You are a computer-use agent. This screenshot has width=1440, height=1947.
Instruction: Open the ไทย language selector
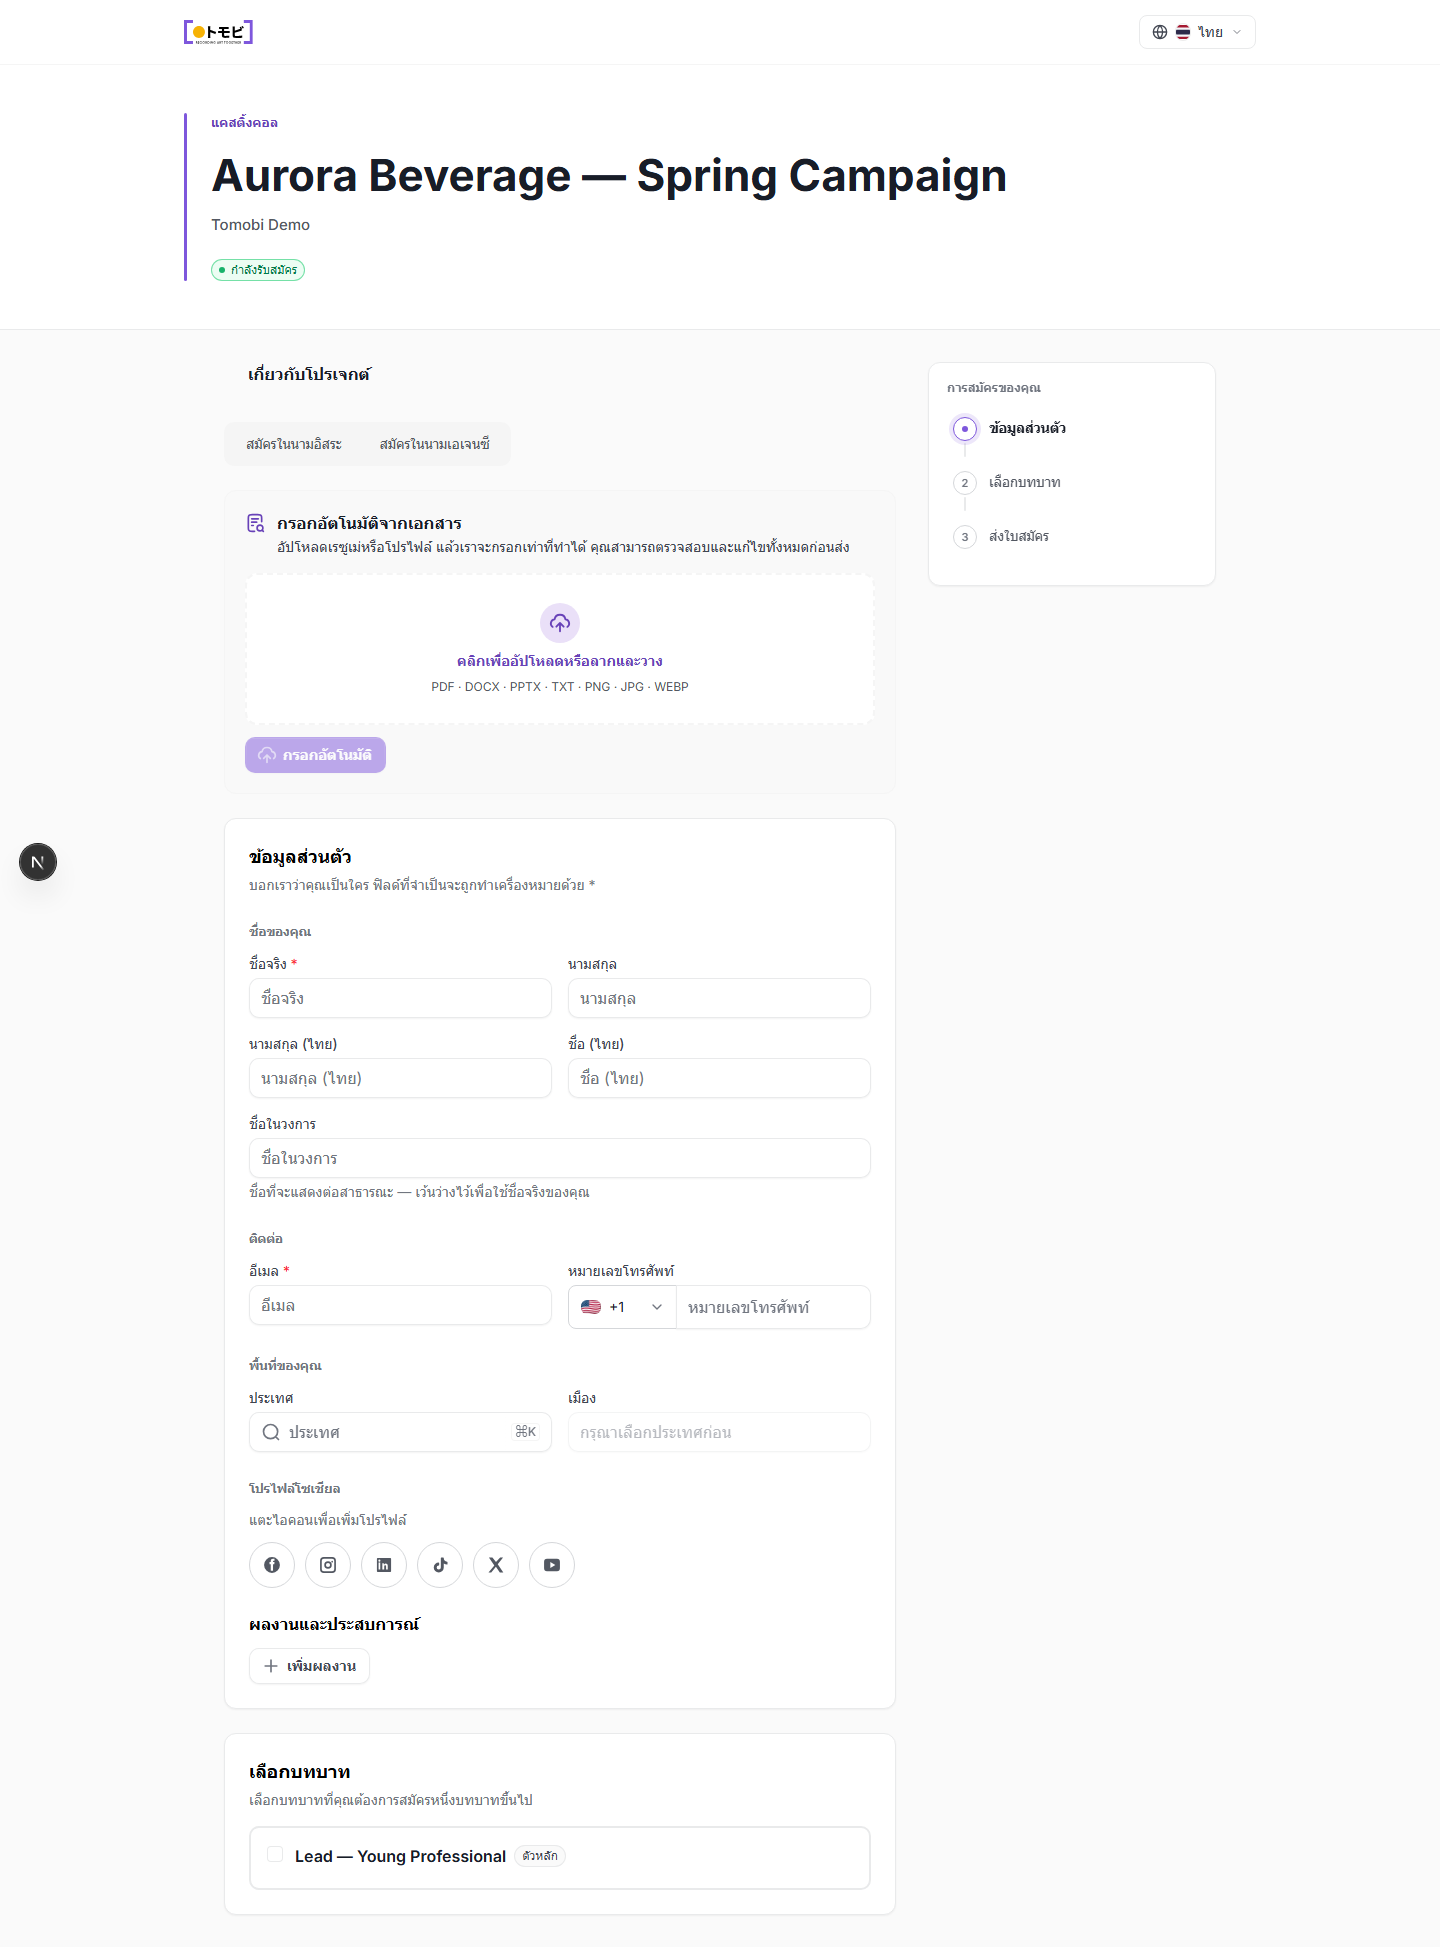(1197, 32)
